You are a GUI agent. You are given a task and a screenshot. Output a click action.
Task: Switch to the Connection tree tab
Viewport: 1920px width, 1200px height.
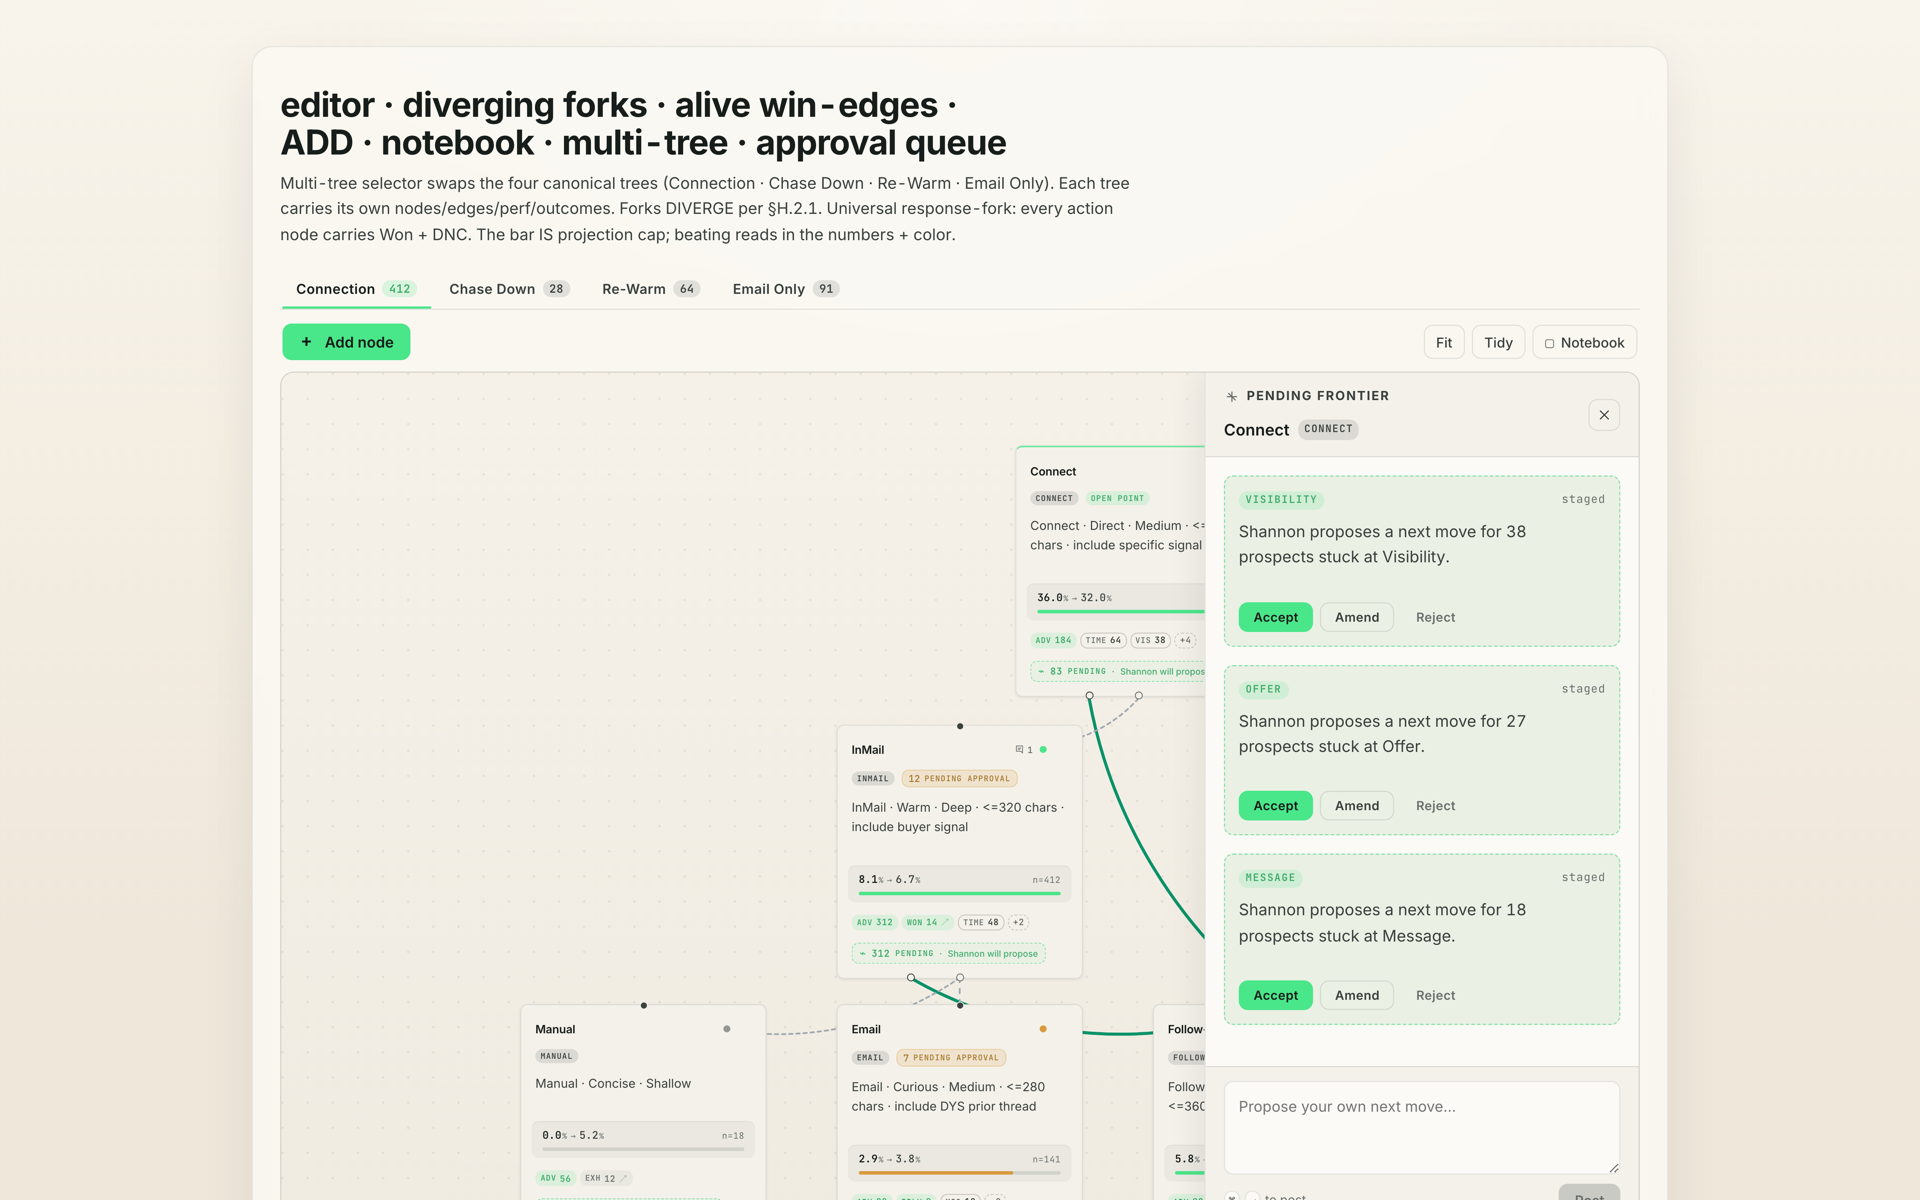[x=355, y=289]
